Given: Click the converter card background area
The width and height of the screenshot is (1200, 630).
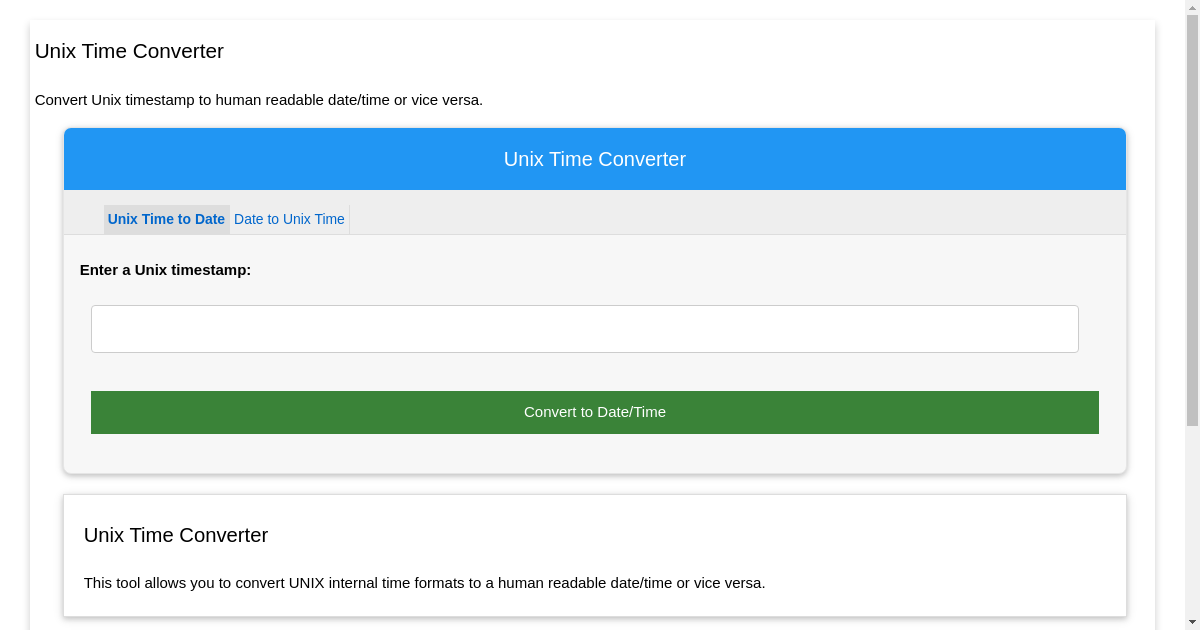Looking at the screenshot, I should (595, 455).
